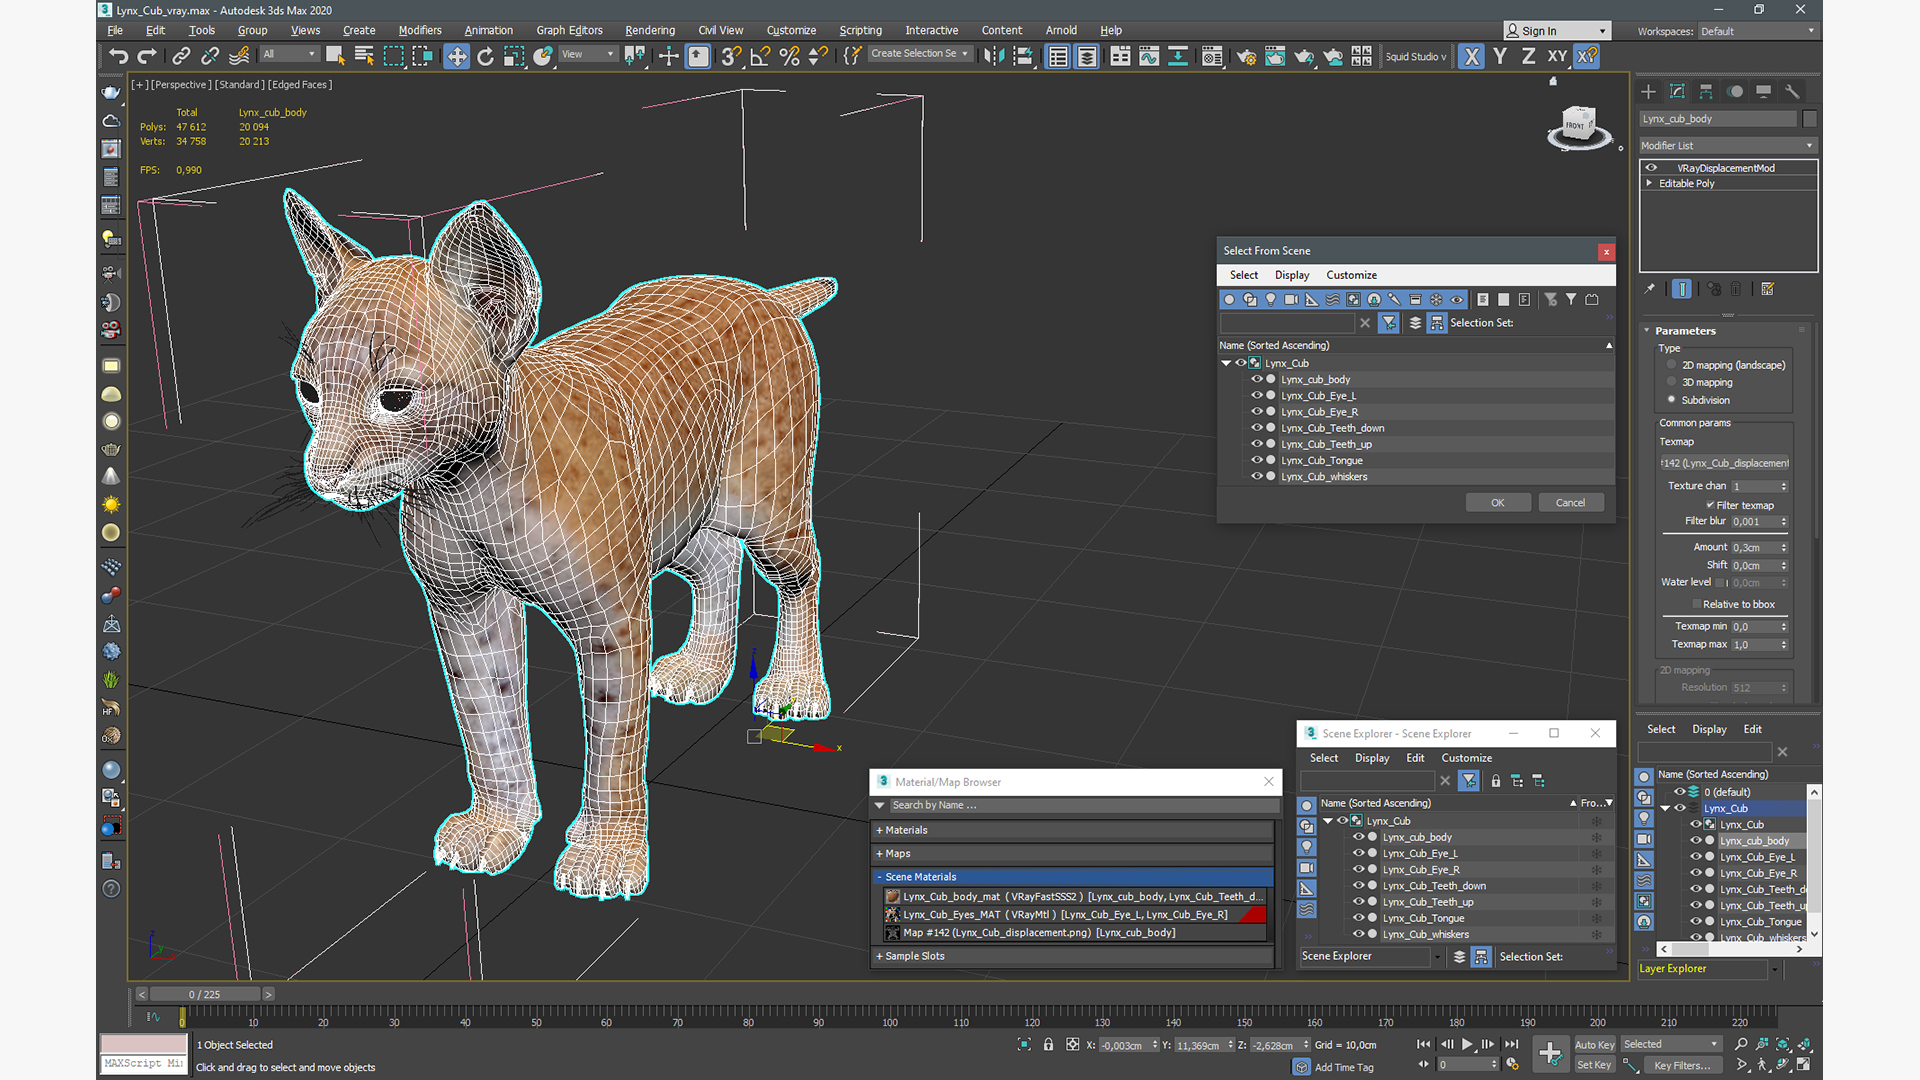This screenshot has width=1920, height=1080.
Task: Open the Render Setup dialog
Action: point(1246,56)
